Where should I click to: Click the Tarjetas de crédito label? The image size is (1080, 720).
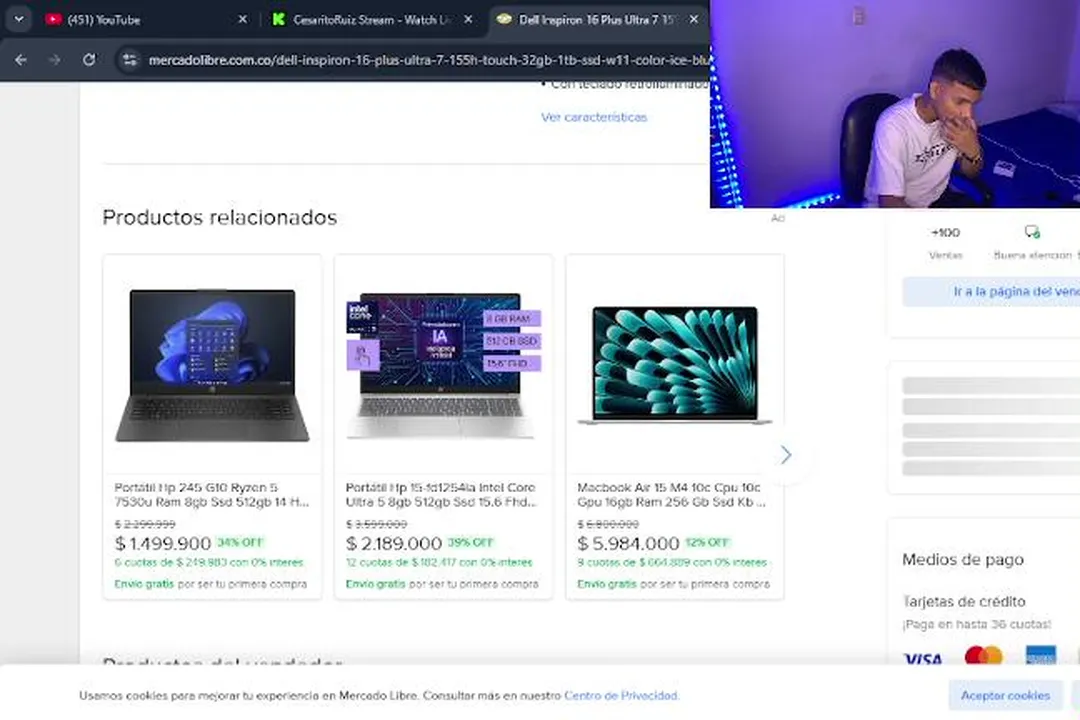pos(964,601)
